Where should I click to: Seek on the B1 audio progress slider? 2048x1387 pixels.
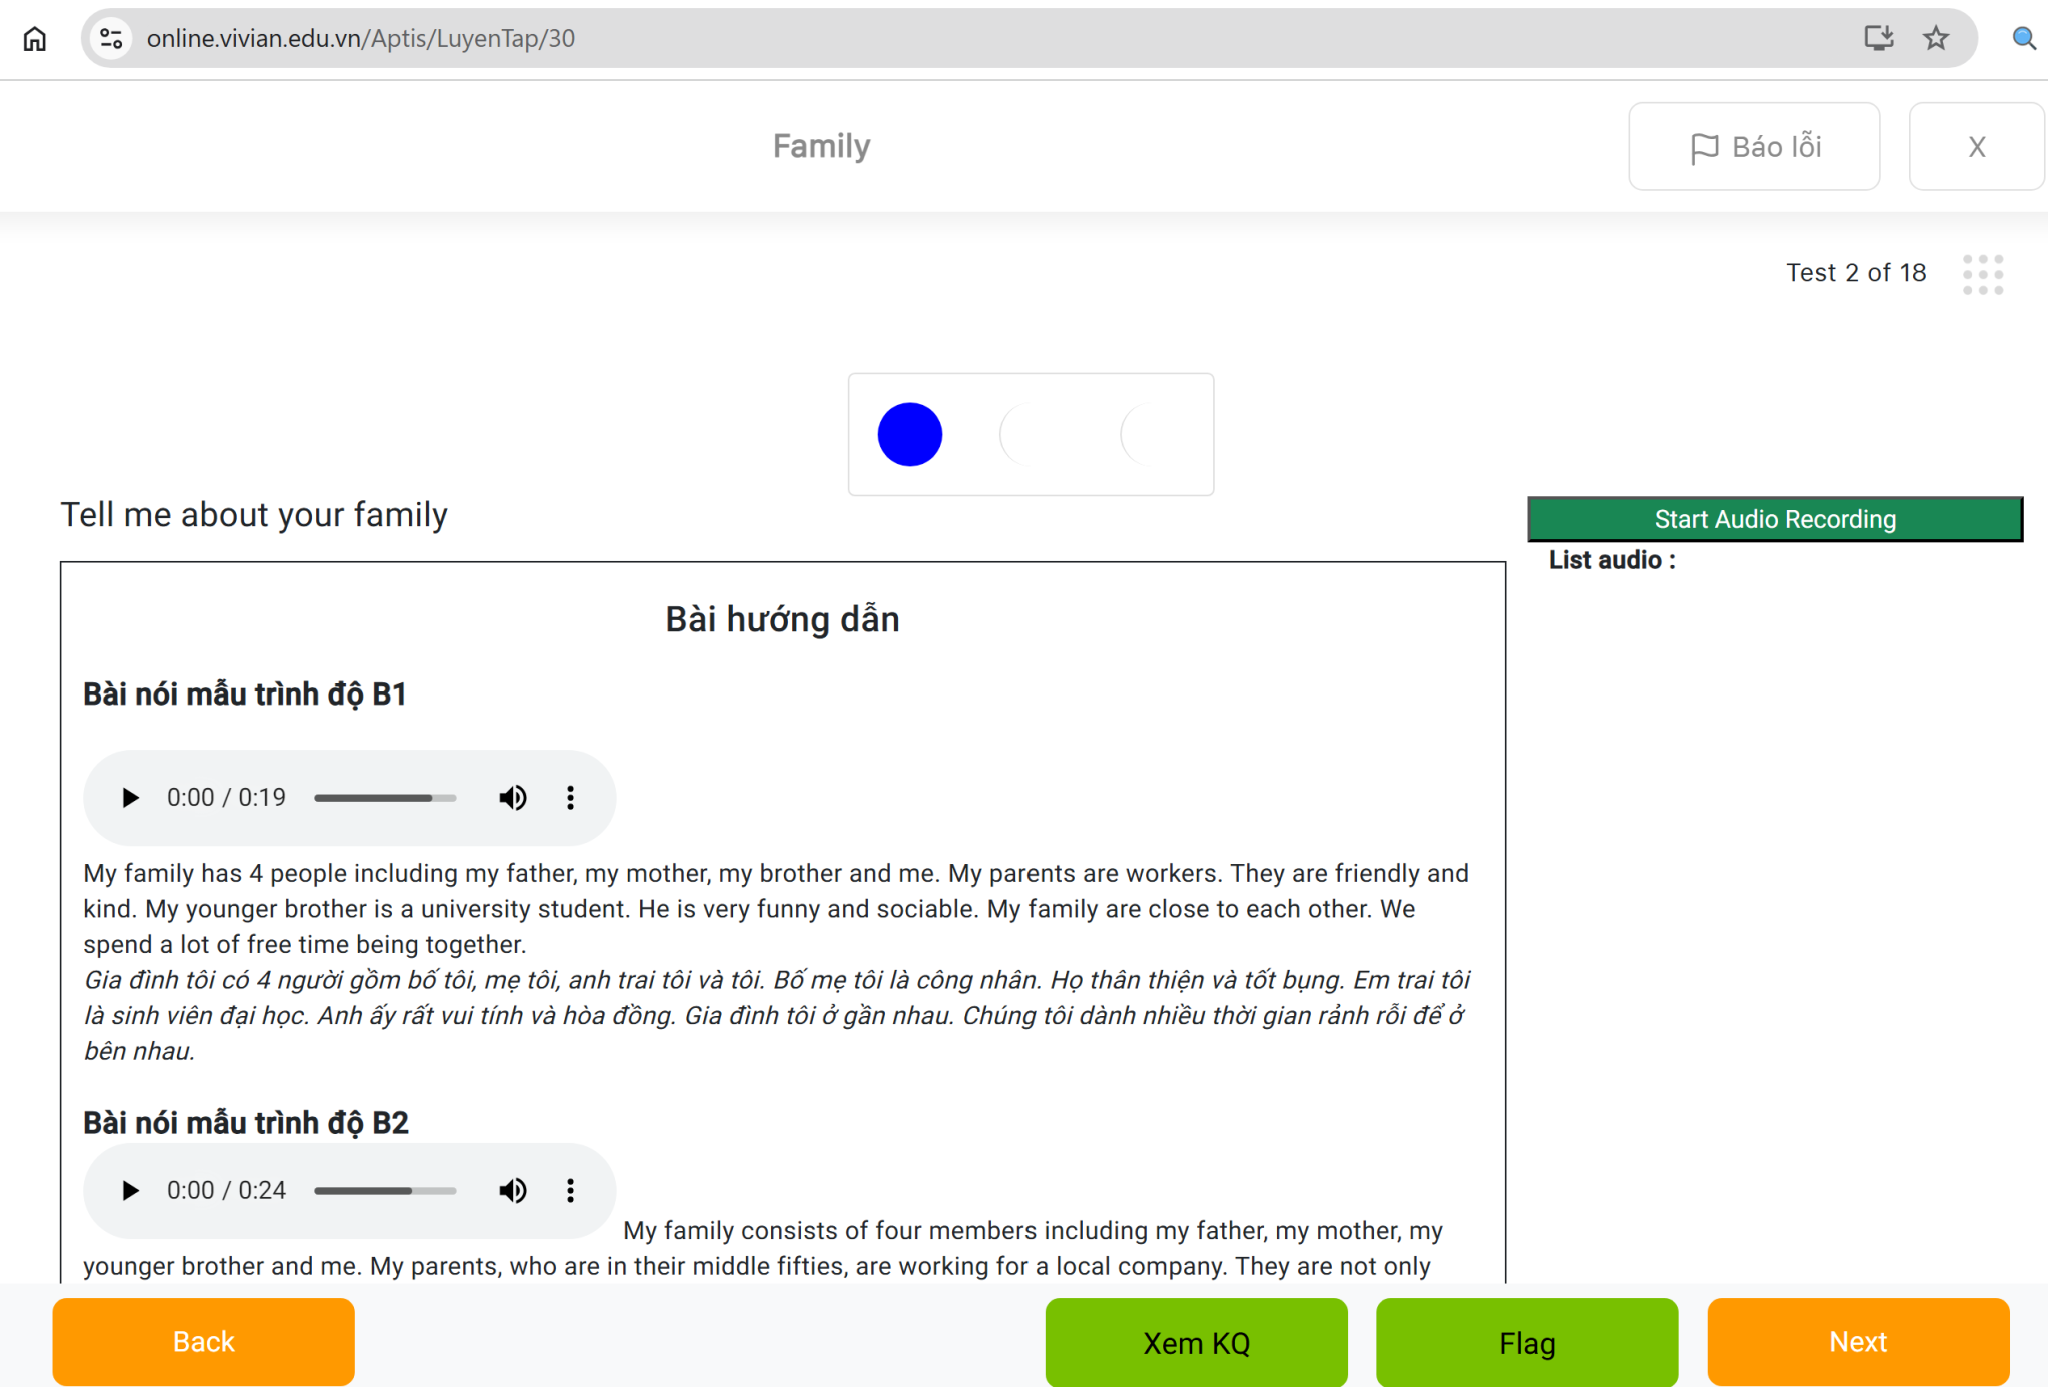pyautogui.click(x=385, y=798)
